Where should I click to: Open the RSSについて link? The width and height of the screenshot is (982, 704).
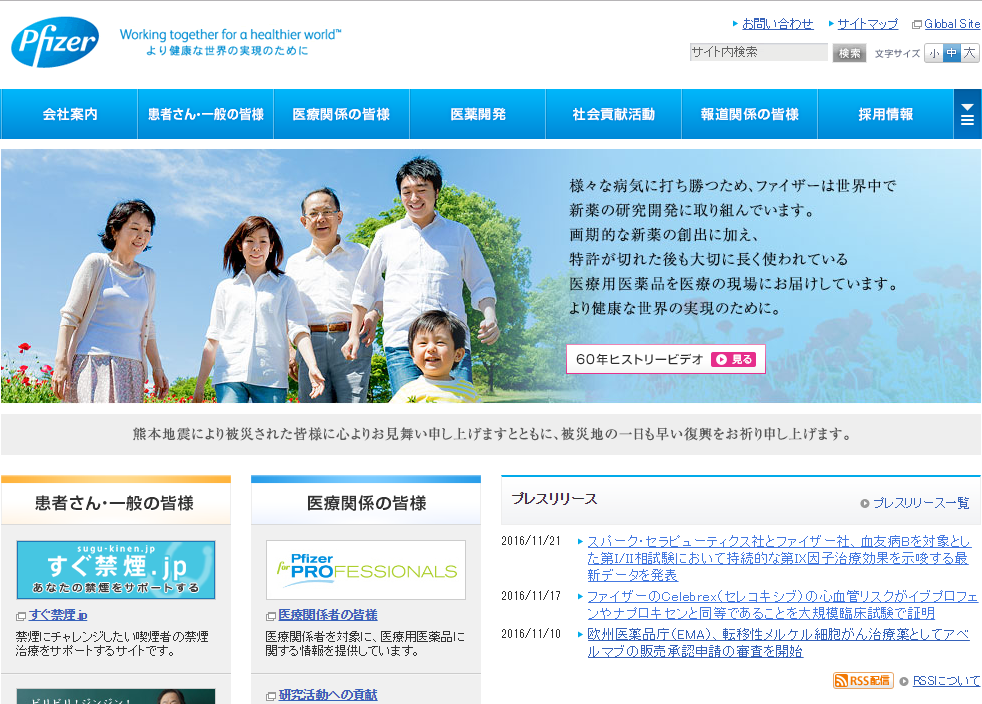[x=946, y=681]
